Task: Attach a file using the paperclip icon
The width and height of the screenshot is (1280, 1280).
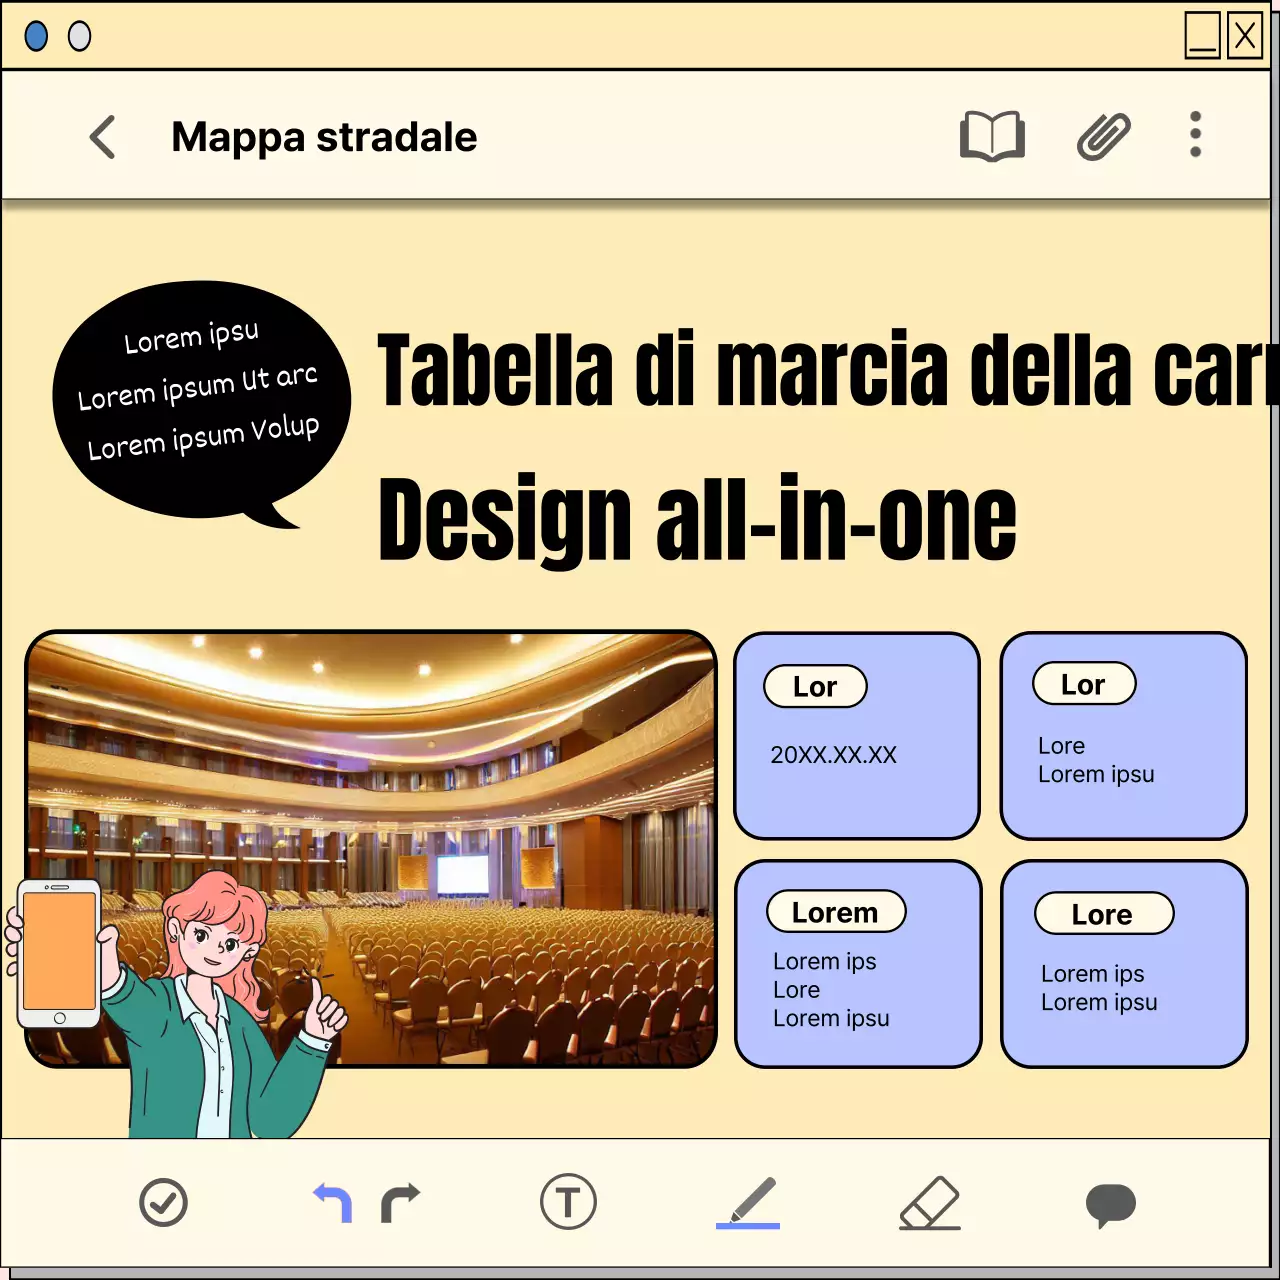Action: pos(1102,136)
